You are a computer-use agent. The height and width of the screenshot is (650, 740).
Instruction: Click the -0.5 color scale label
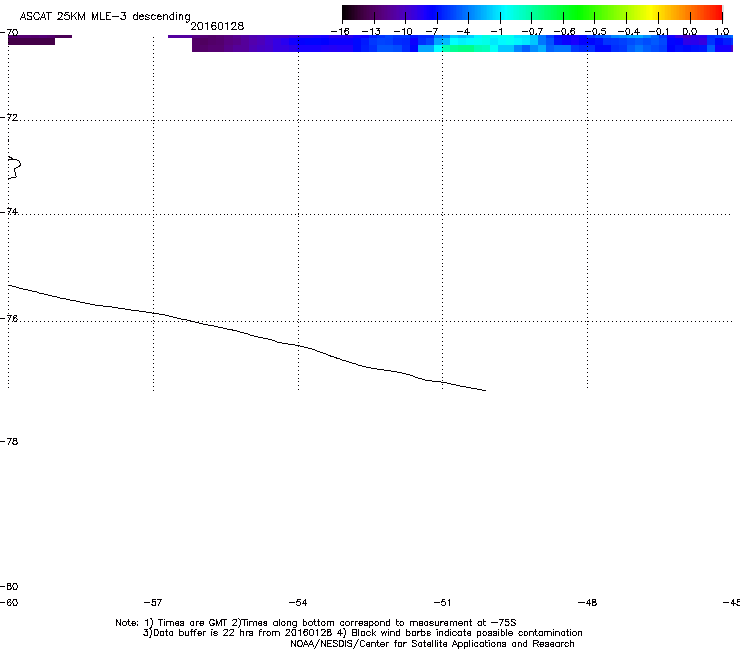596,32
